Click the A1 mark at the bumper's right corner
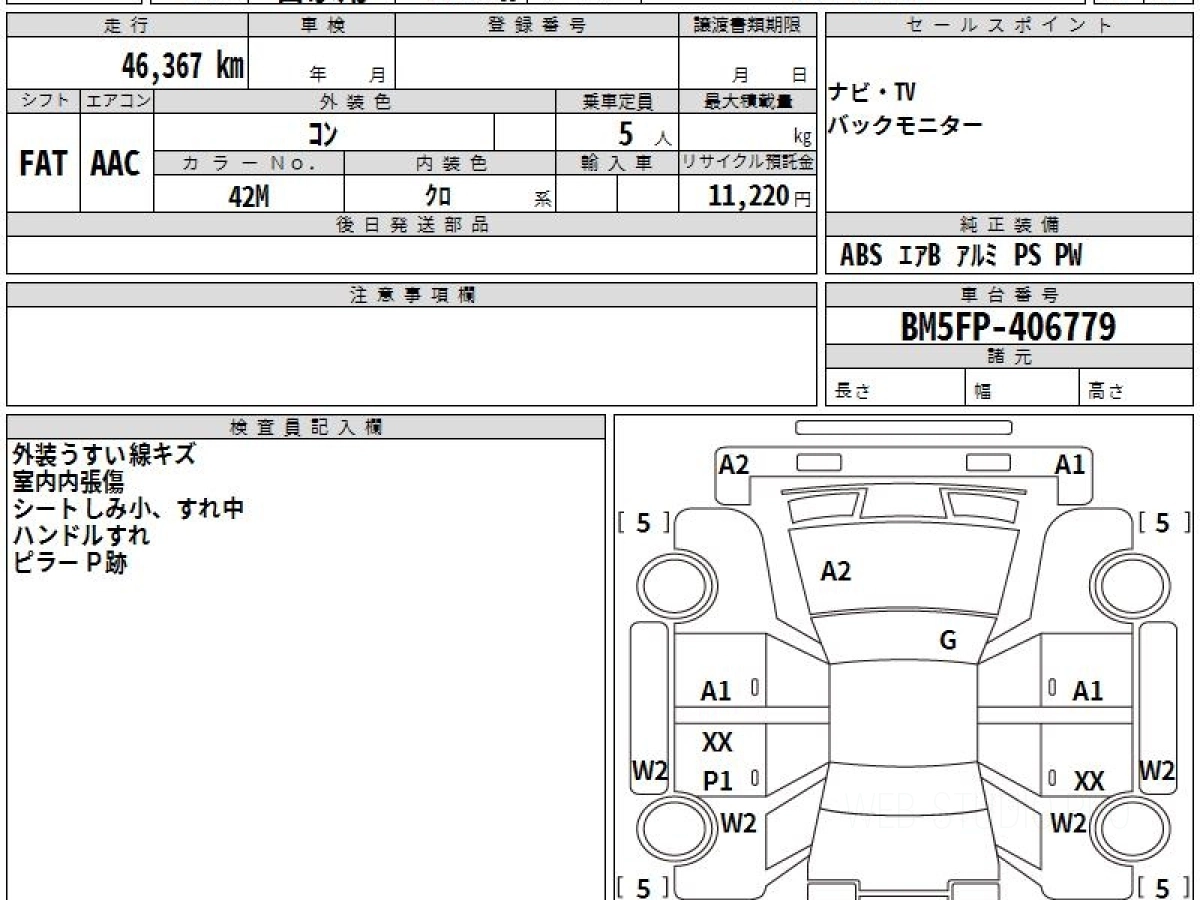The width and height of the screenshot is (1200, 900). click(1070, 464)
